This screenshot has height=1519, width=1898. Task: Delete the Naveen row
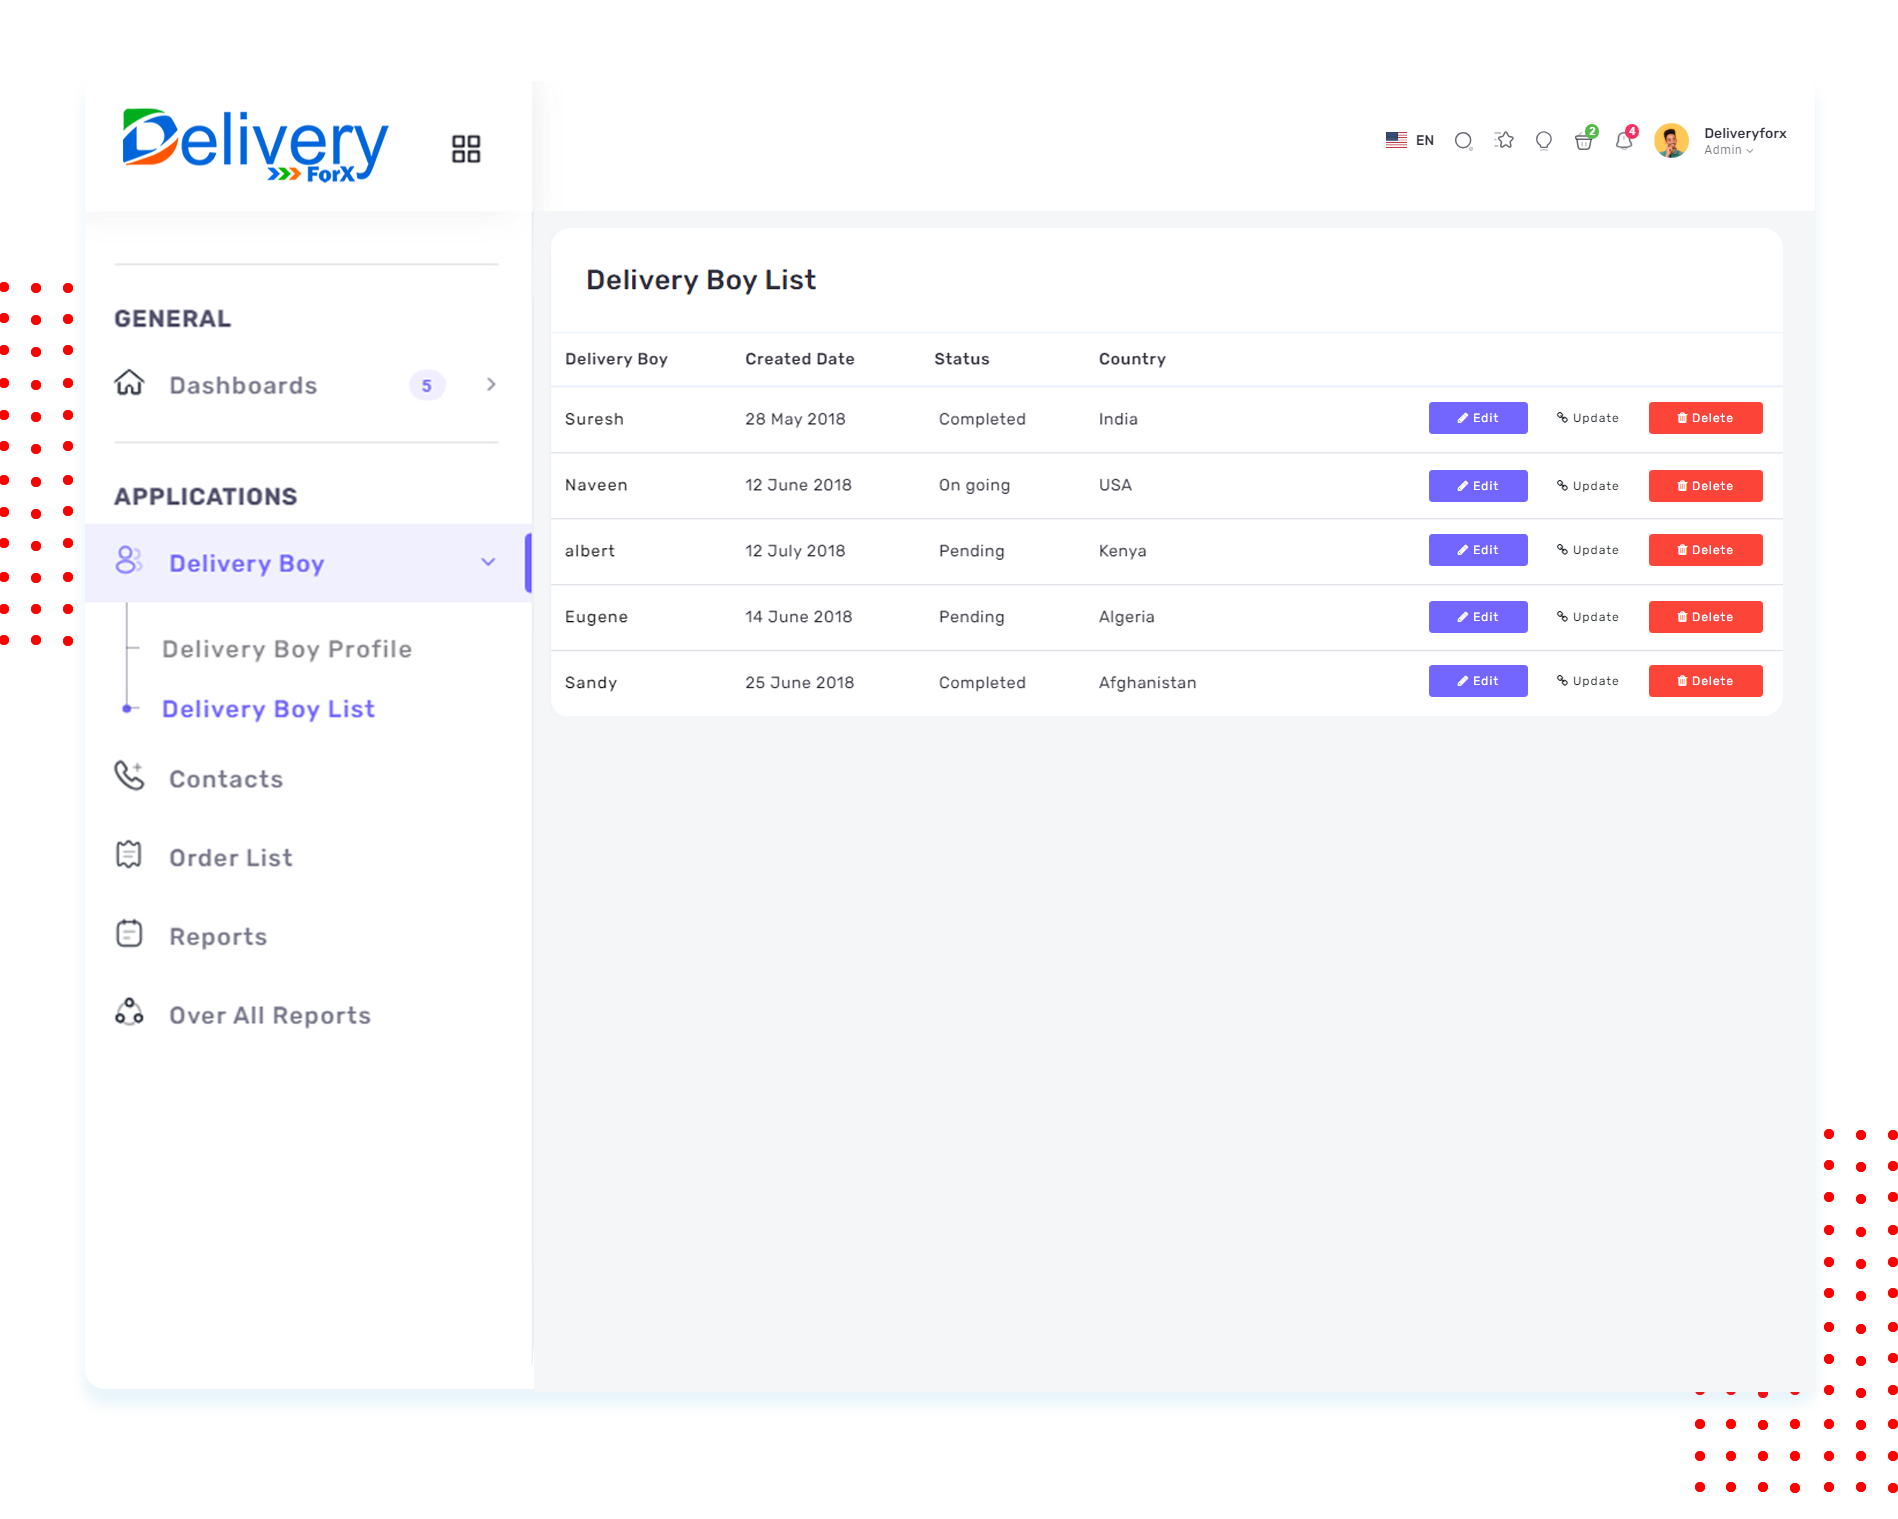pos(1705,486)
